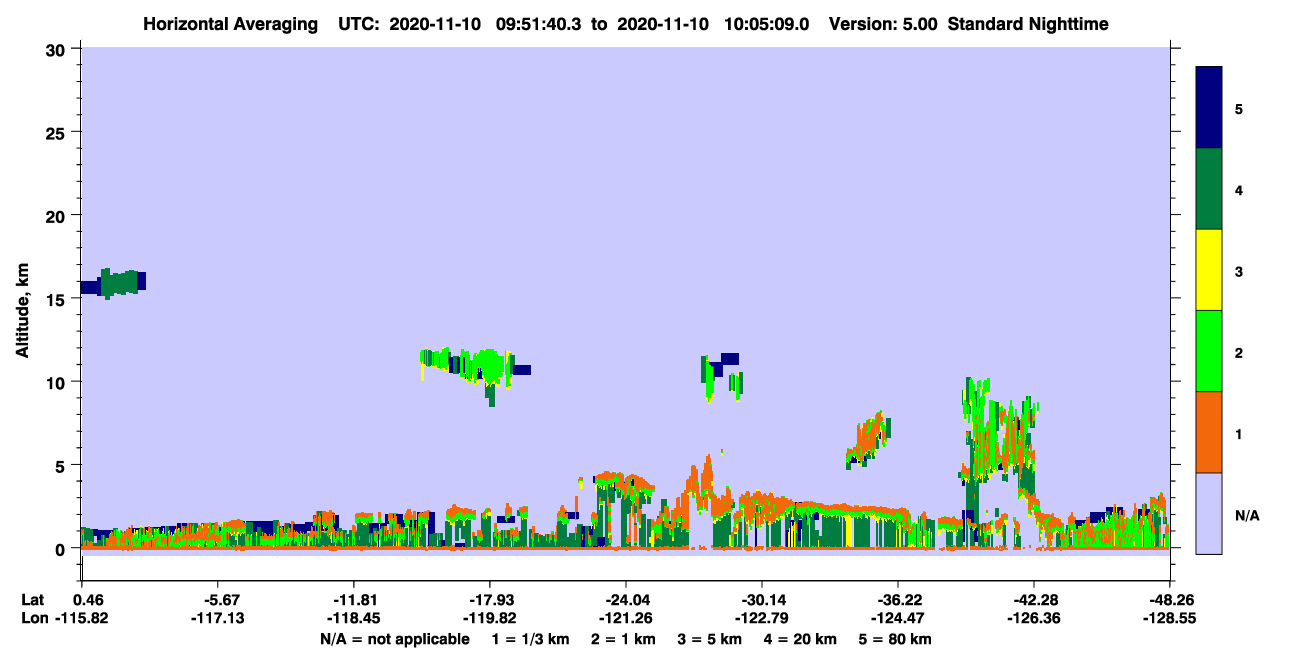Click the y-axis tick label 15
1300x667 pixels.
[58, 299]
